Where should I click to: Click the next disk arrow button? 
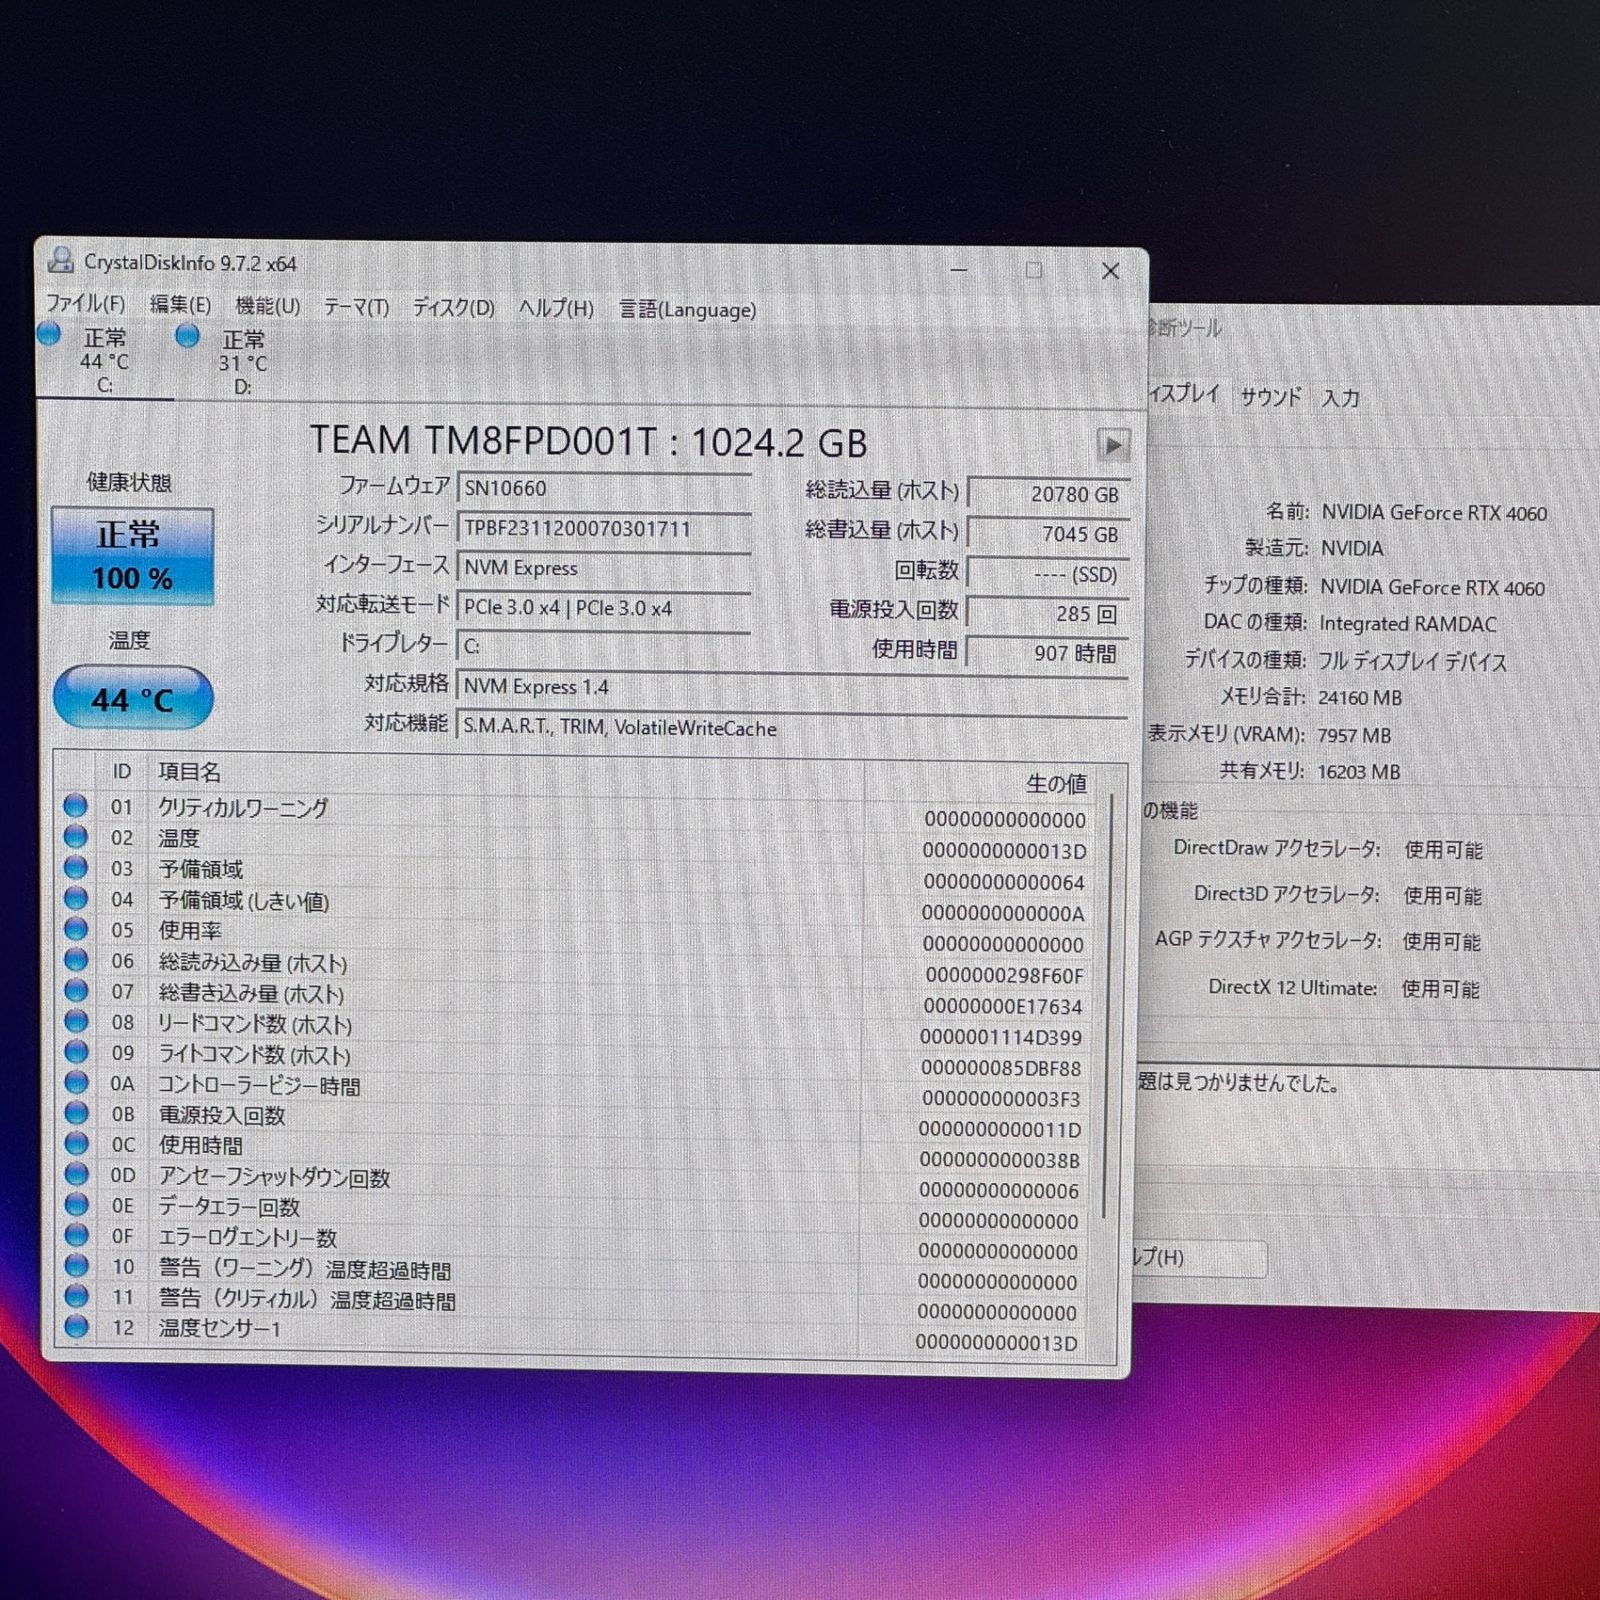1113,445
